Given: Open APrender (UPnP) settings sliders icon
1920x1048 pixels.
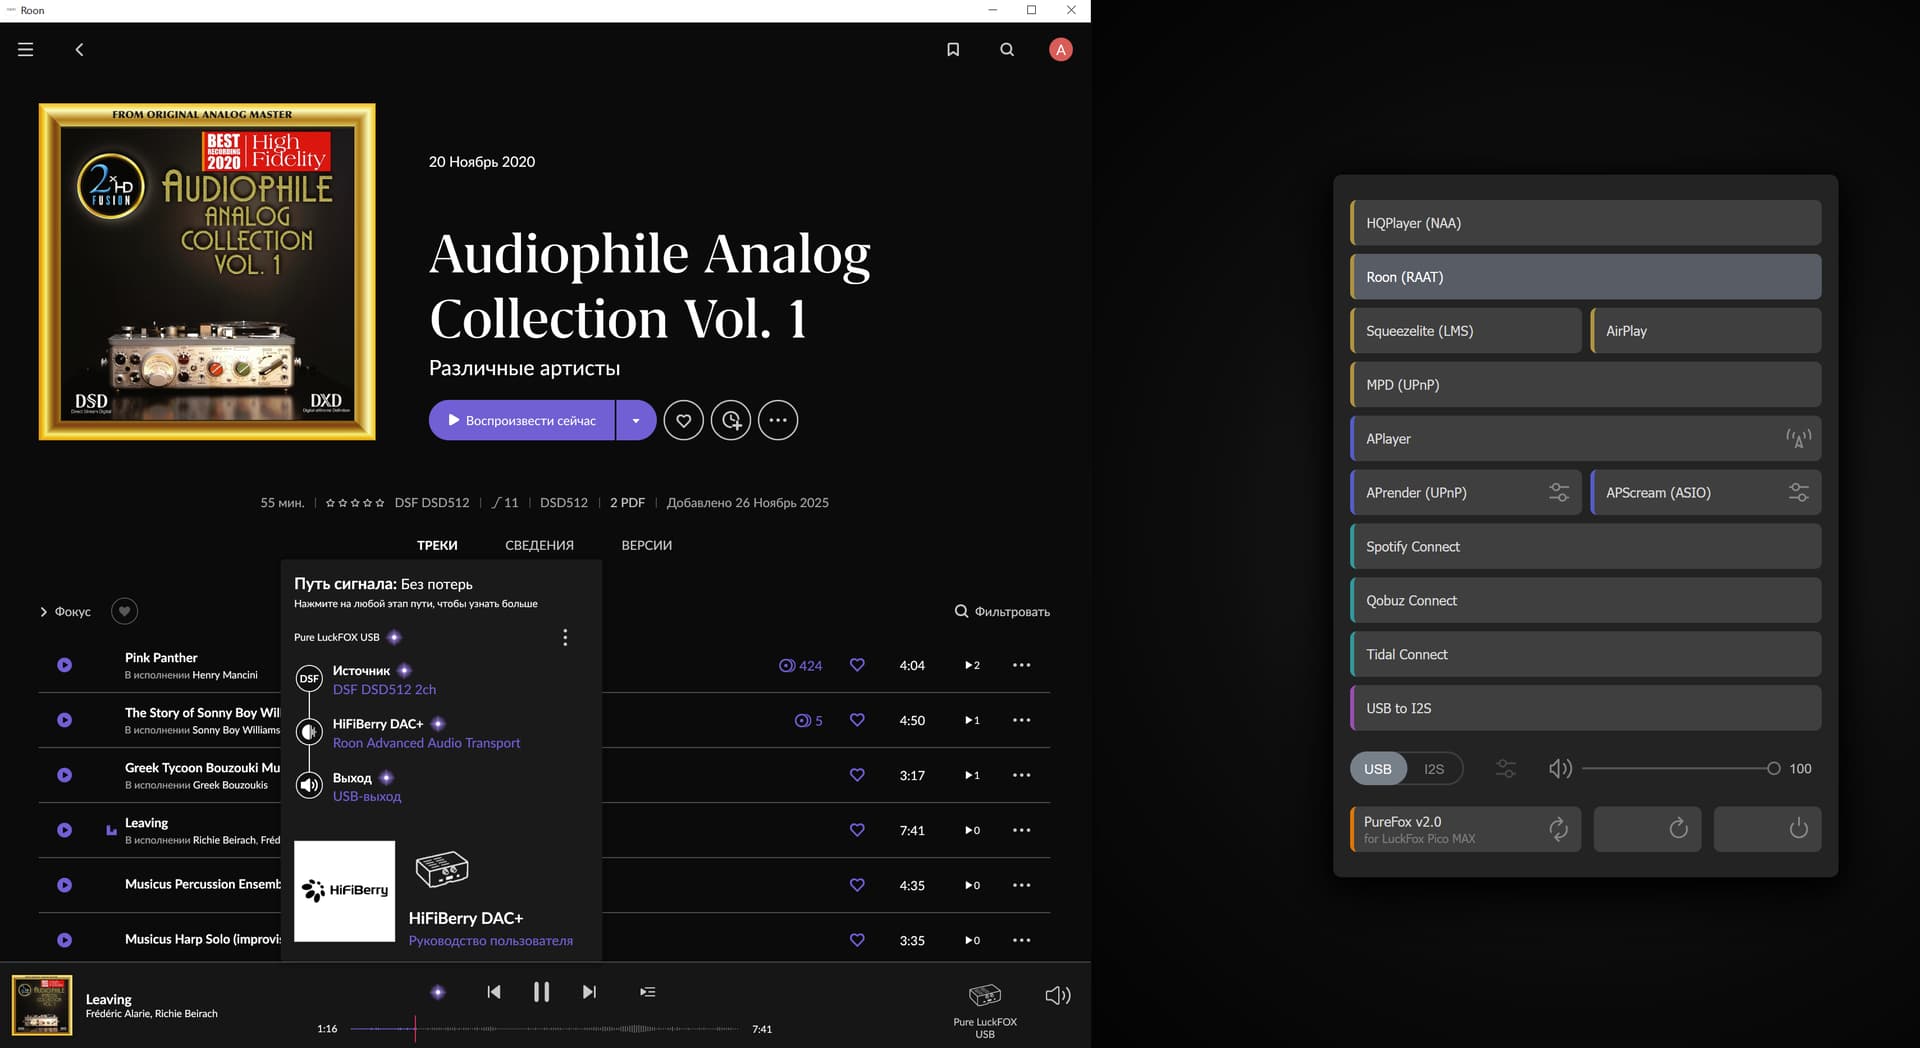Looking at the screenshot, I should coord(1558,493).
